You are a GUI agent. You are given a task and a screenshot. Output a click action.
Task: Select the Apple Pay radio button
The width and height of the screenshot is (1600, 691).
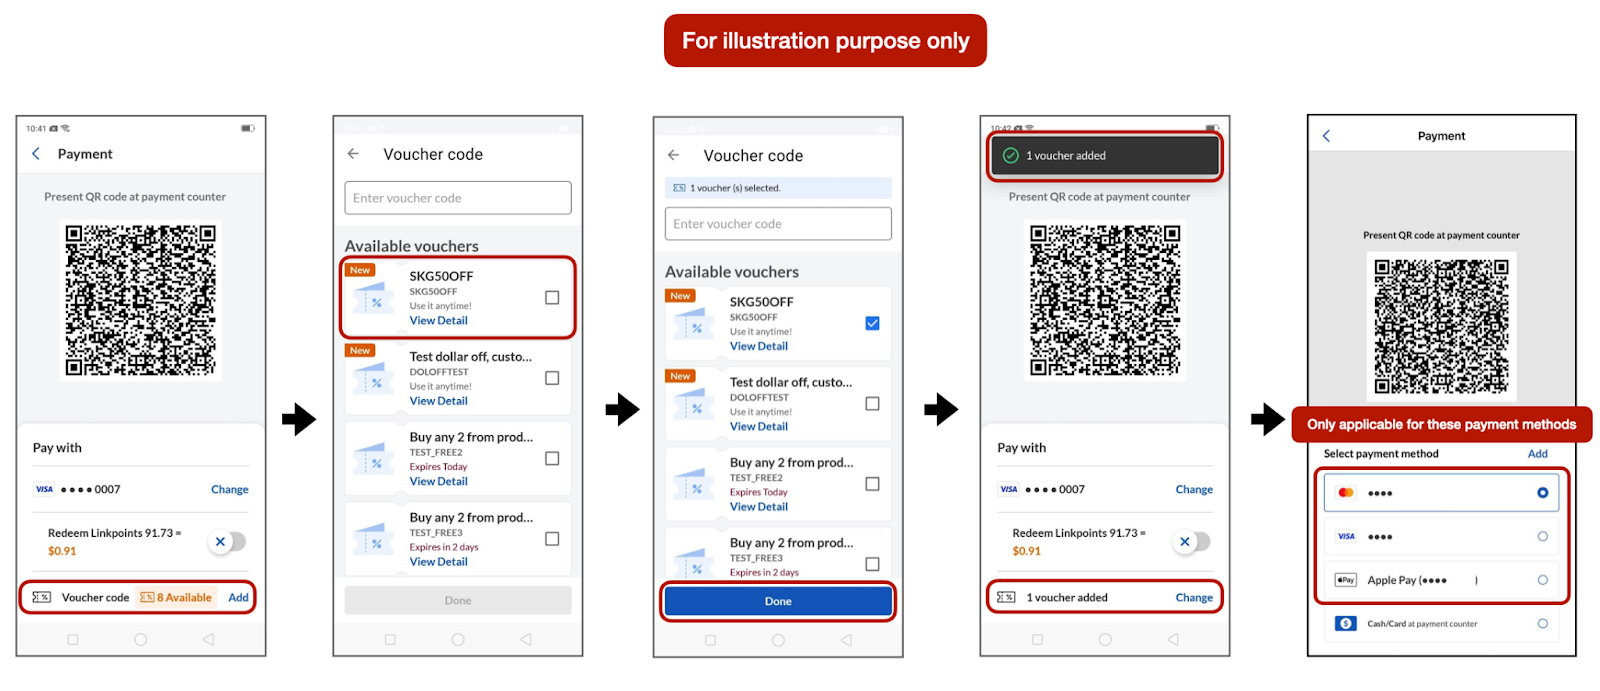tap(1542, 580)
